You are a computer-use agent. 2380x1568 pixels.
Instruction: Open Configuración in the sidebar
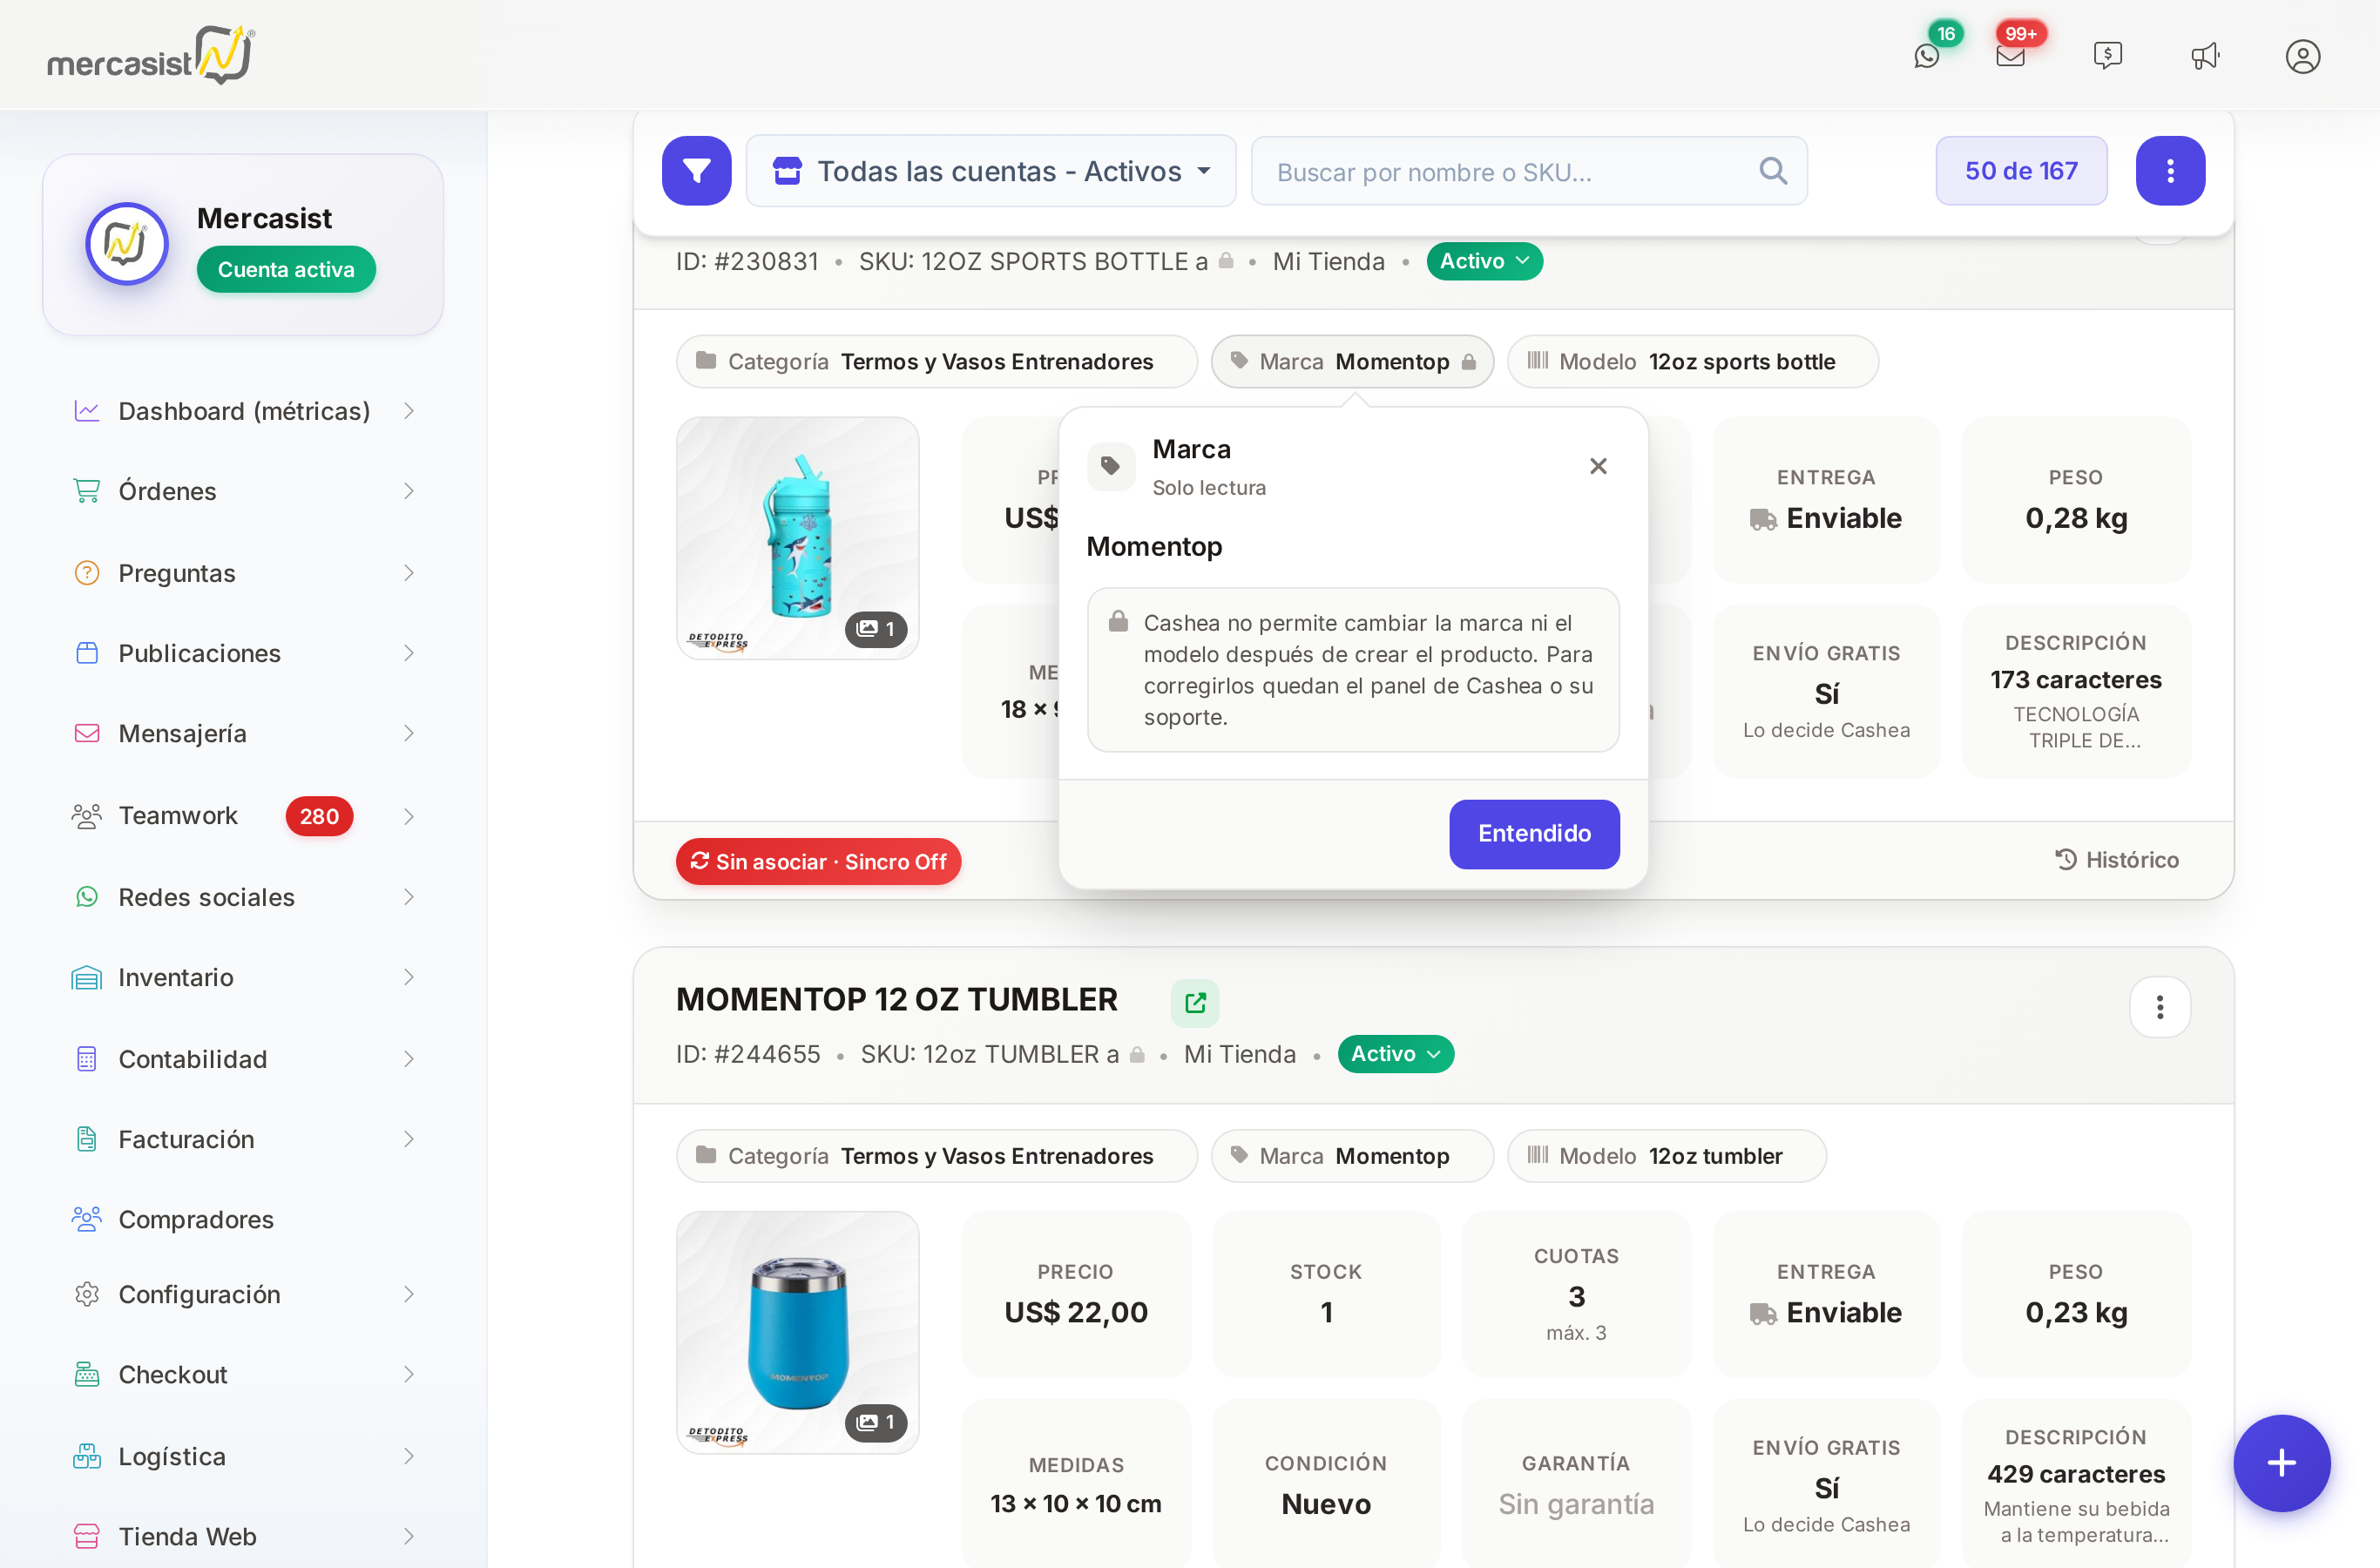click(244, 1294)
